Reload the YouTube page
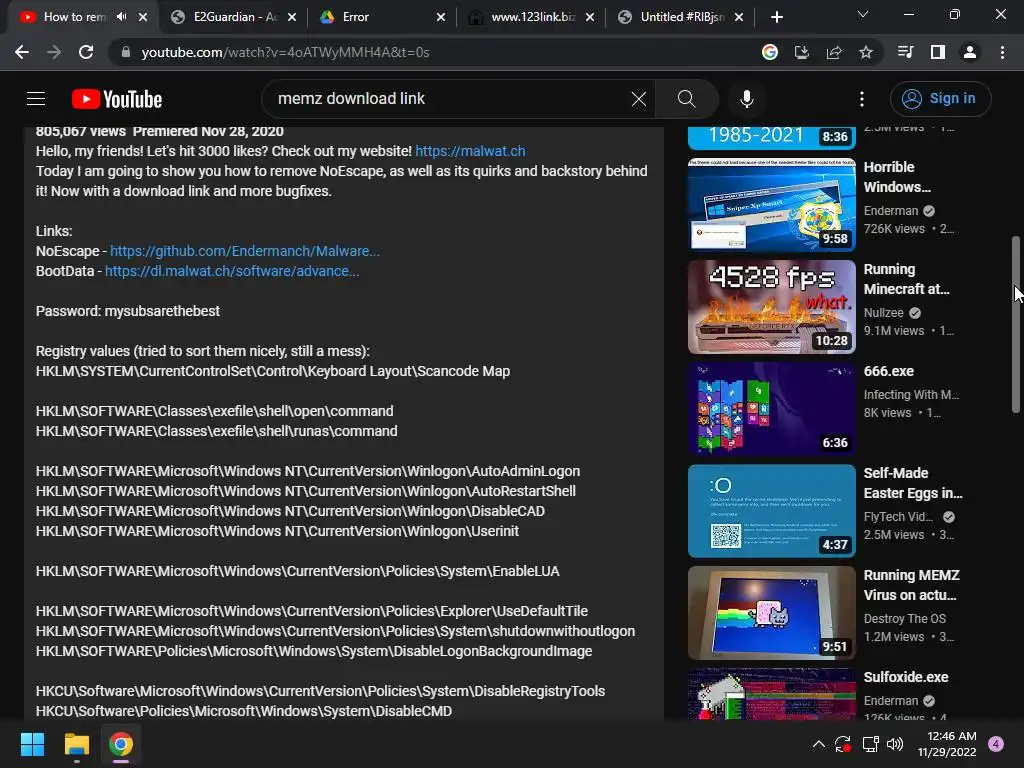 (86, 52)
